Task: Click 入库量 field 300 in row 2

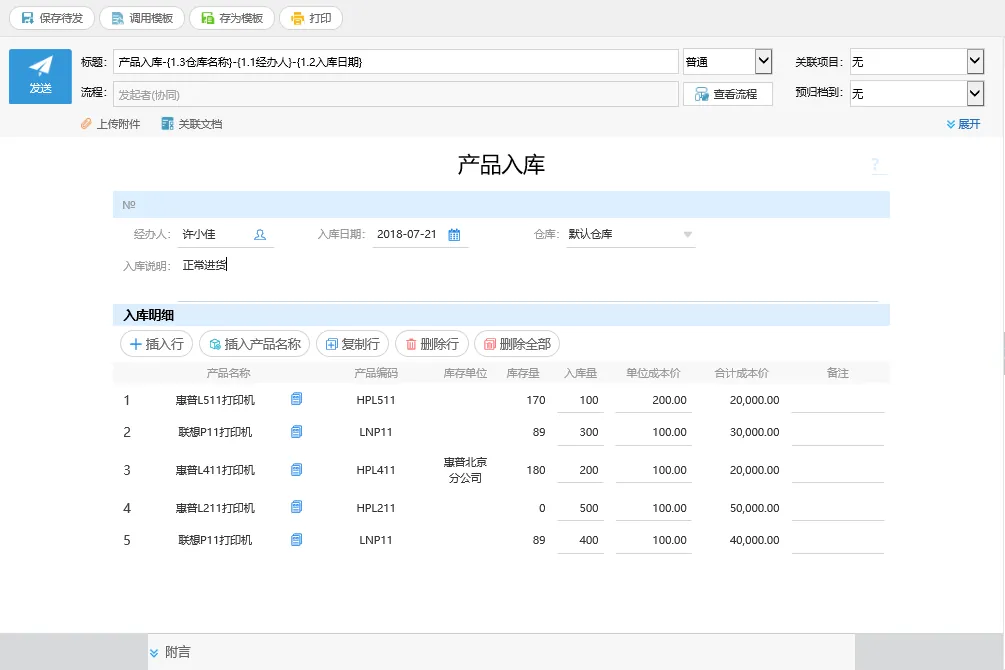Action: tap(581, 433)
